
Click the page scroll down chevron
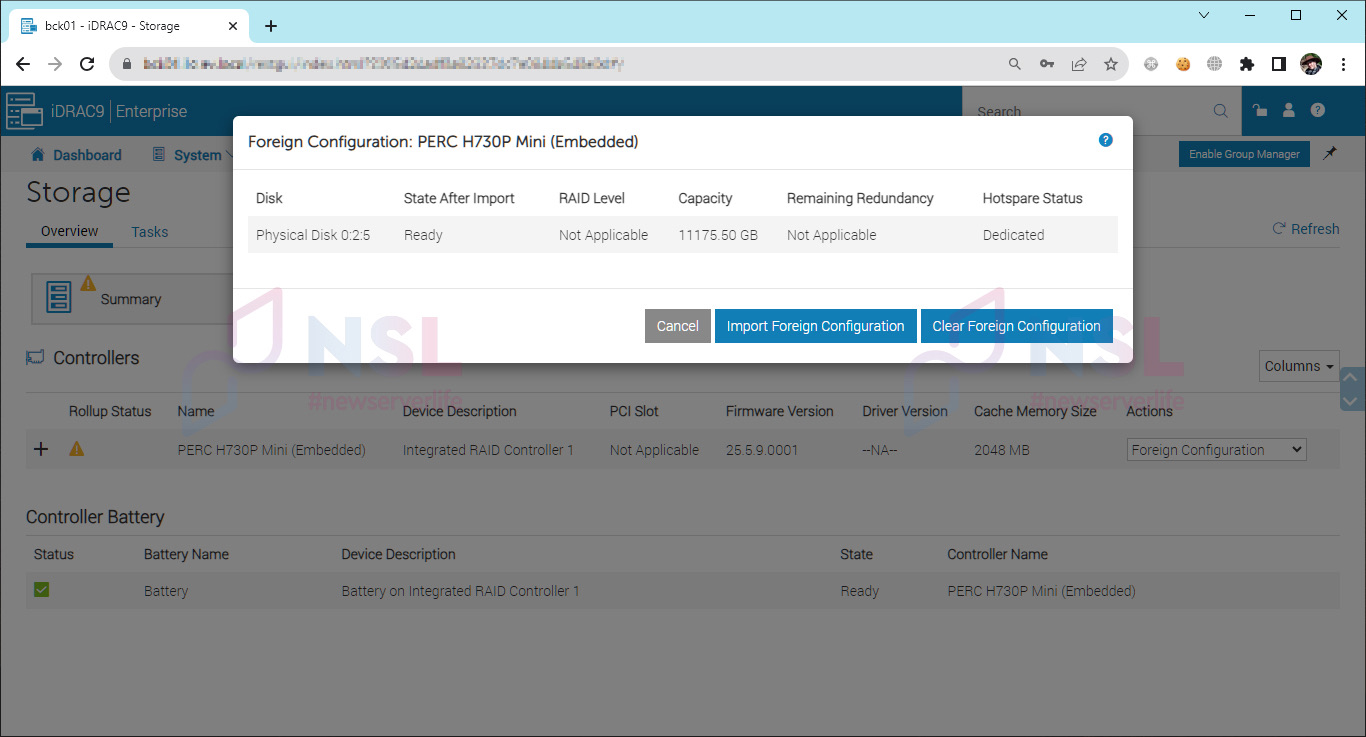point(1350,400)
